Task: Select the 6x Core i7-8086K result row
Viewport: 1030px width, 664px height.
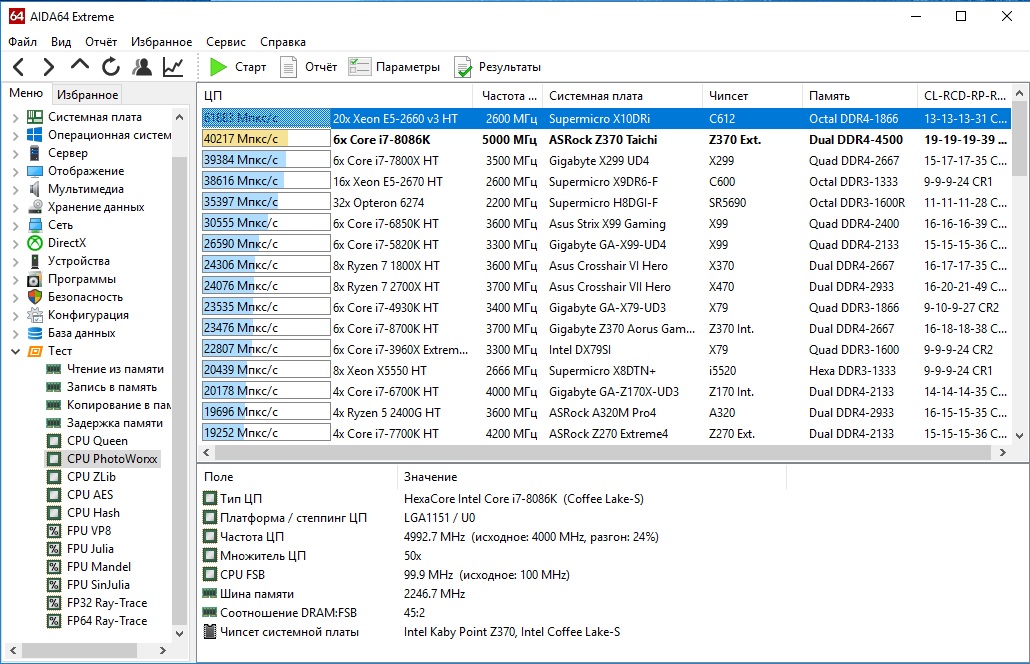Action: 606,139
